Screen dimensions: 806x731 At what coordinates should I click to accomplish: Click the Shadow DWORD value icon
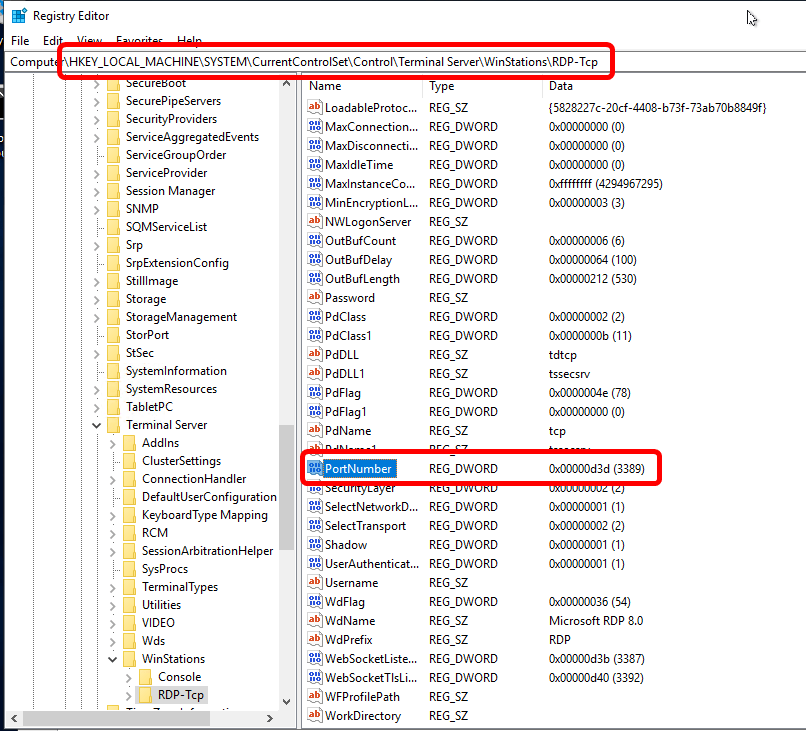pos(315,544)
